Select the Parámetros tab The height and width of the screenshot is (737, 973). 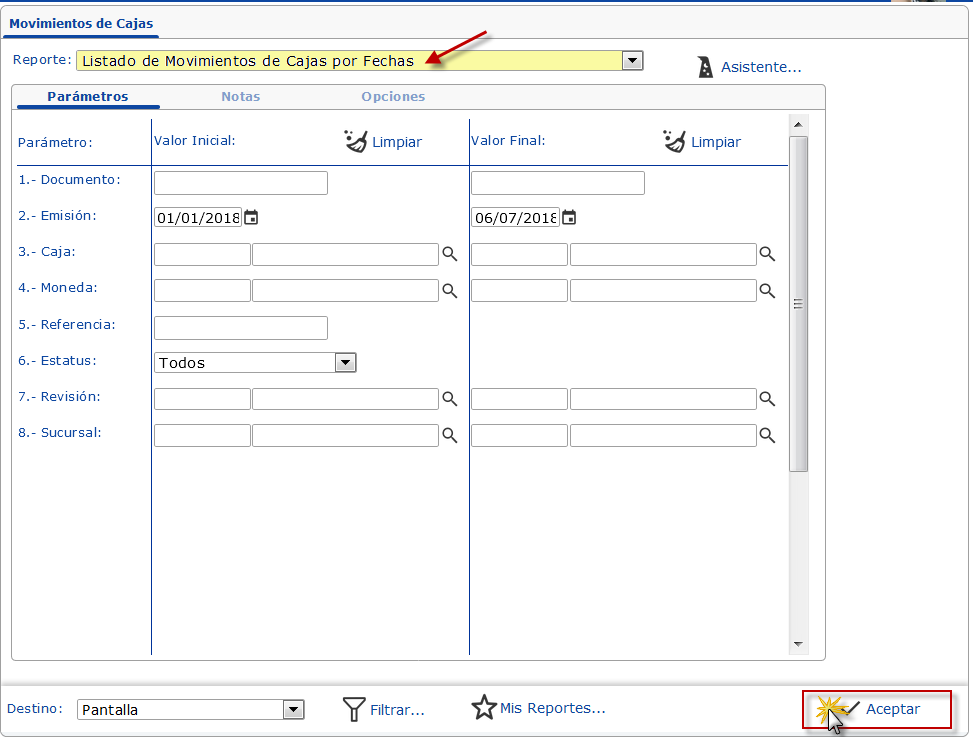[87, 97]
